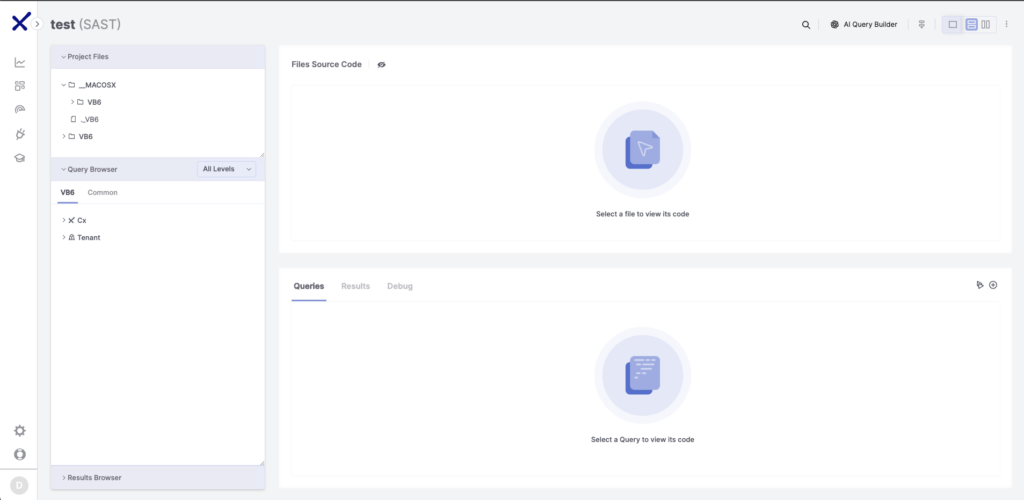Open settings gear in sidebar
Screen dimensions: 1024x500
[20, 431]
